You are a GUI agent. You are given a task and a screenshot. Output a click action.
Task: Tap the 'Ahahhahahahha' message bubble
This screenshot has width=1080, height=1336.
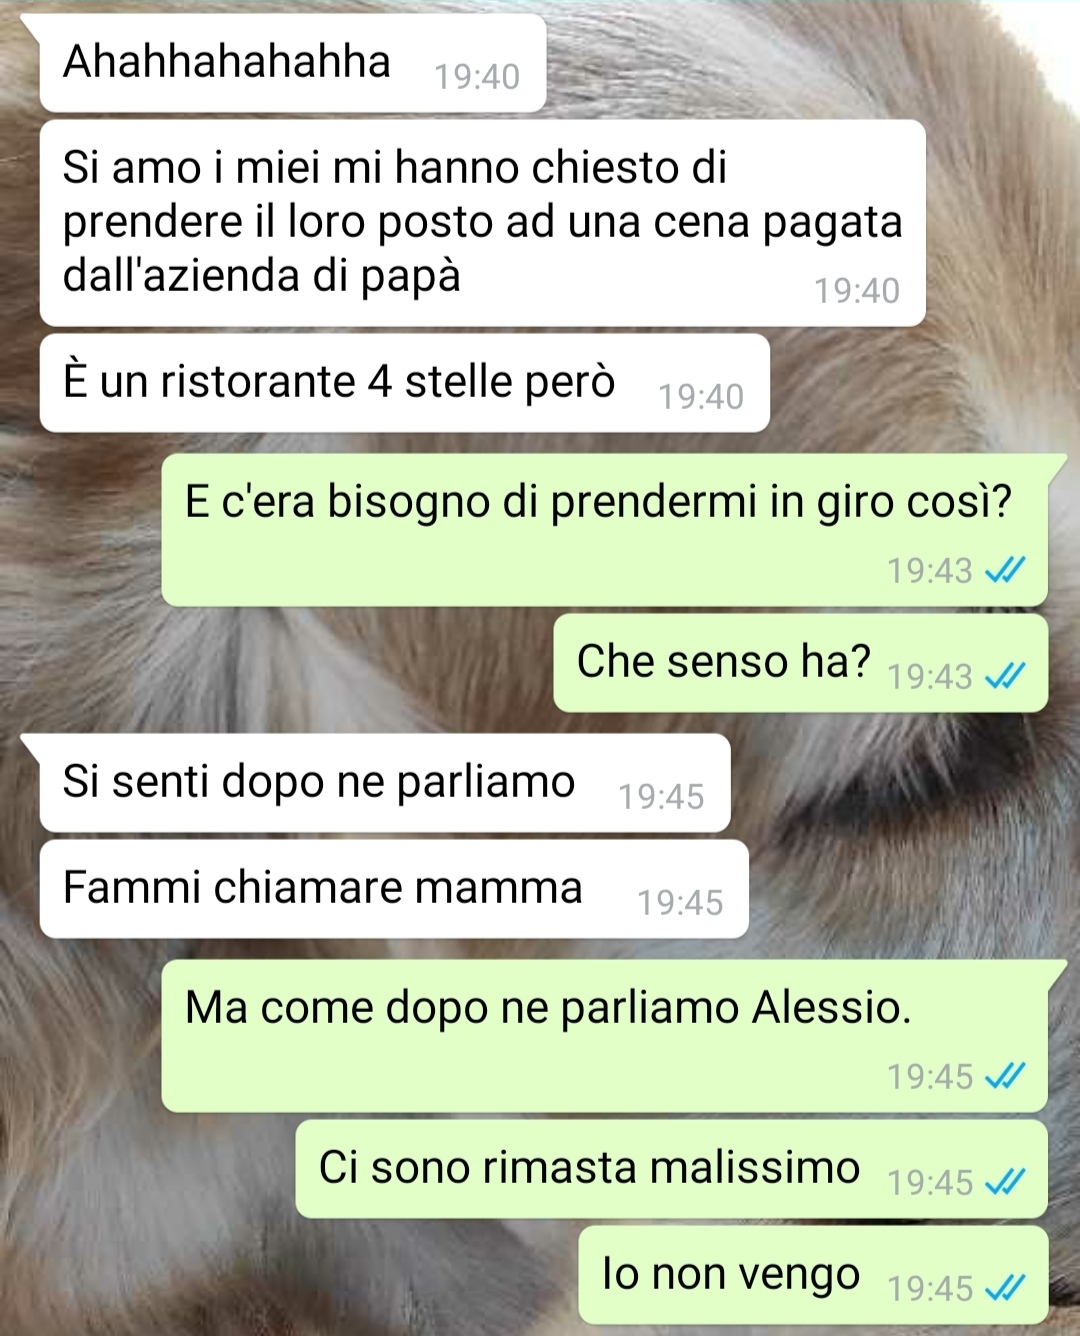[x=292, y=62]
